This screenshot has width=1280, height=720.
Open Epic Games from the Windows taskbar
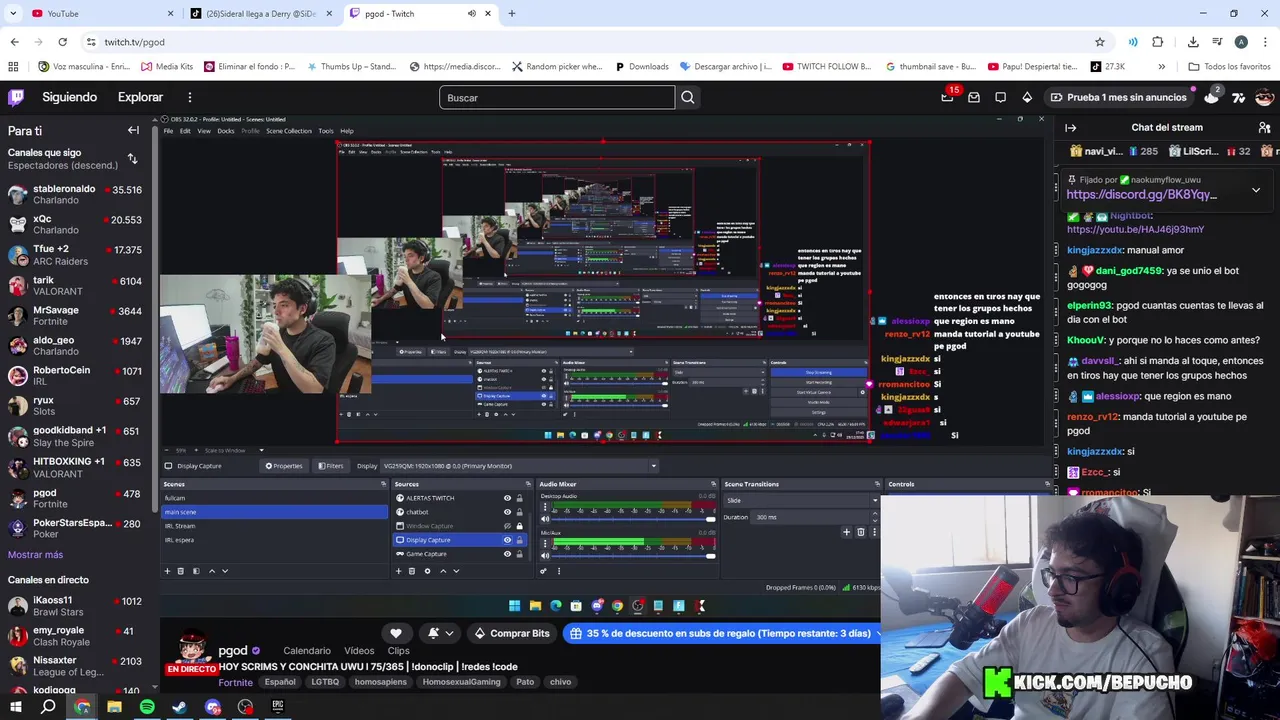pos(277,707)
